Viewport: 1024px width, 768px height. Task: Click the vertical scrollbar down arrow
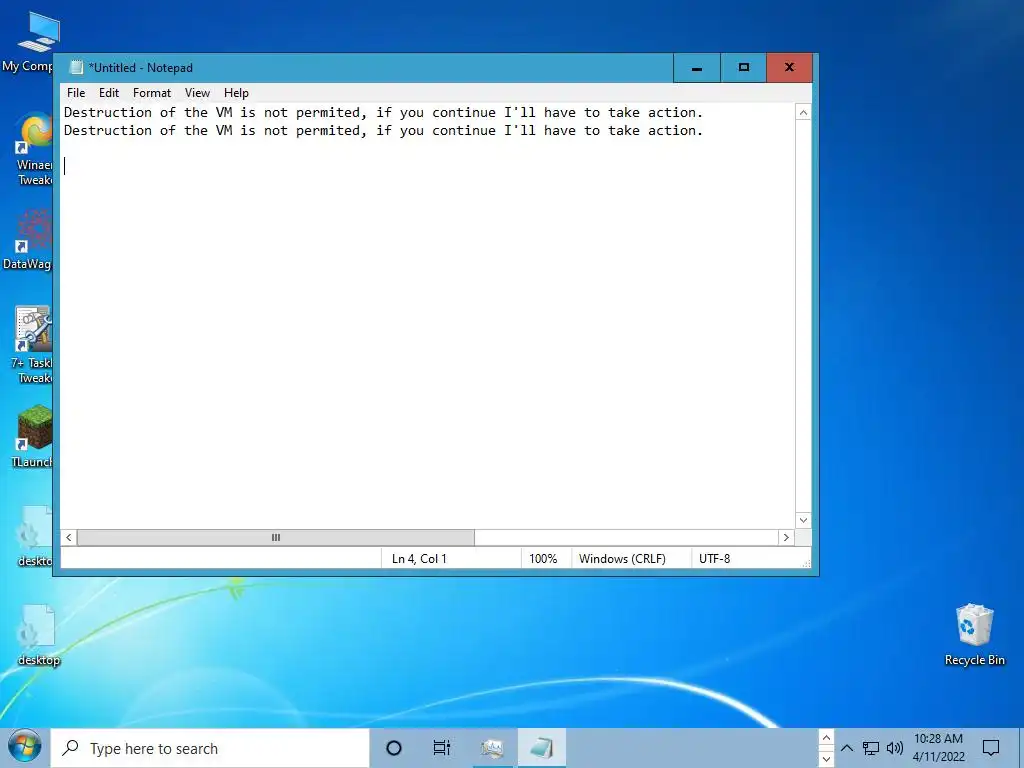[803, 520]
